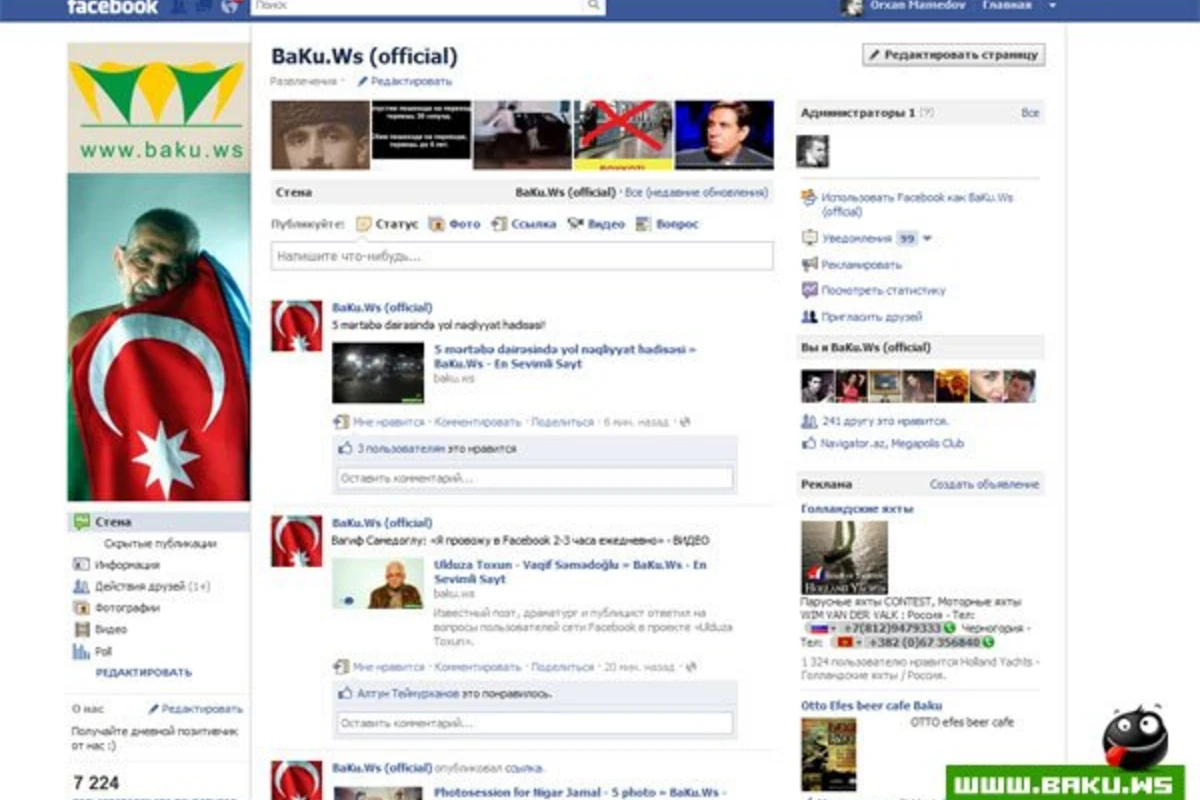
Task: Open the messages icon in top bar
Action: 206,7
